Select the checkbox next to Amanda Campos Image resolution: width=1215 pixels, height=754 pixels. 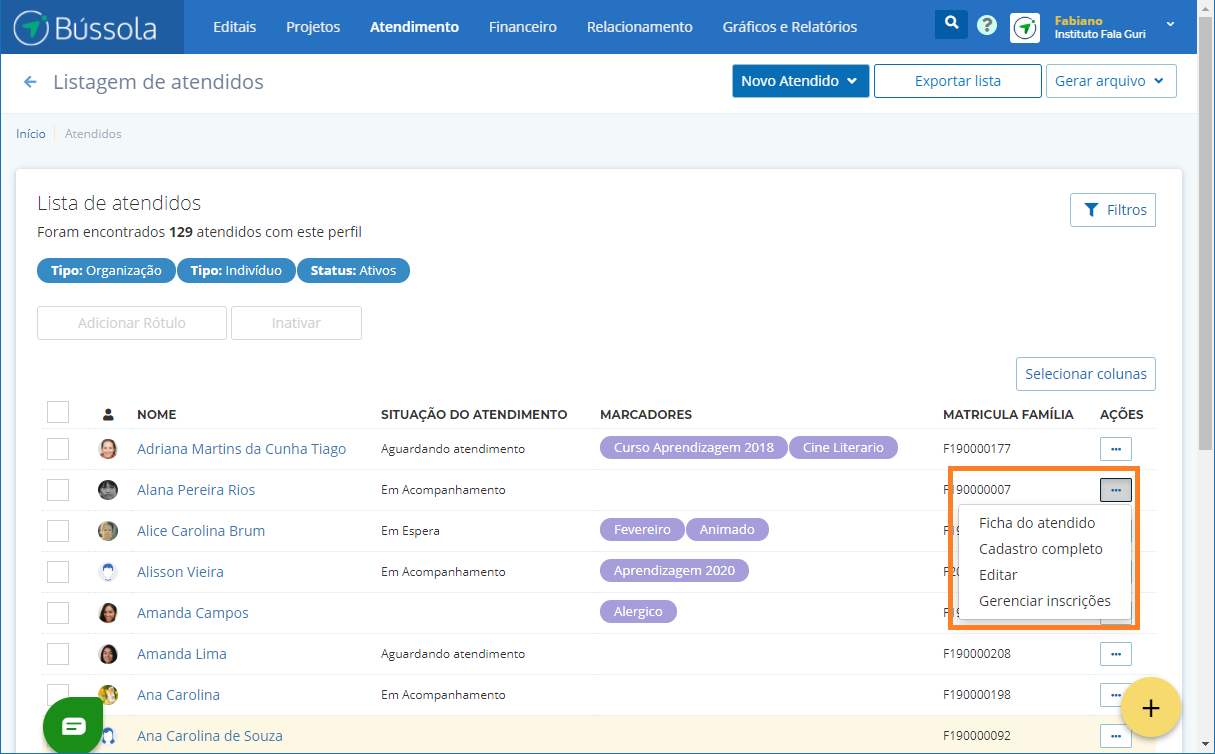pos(58,613)
